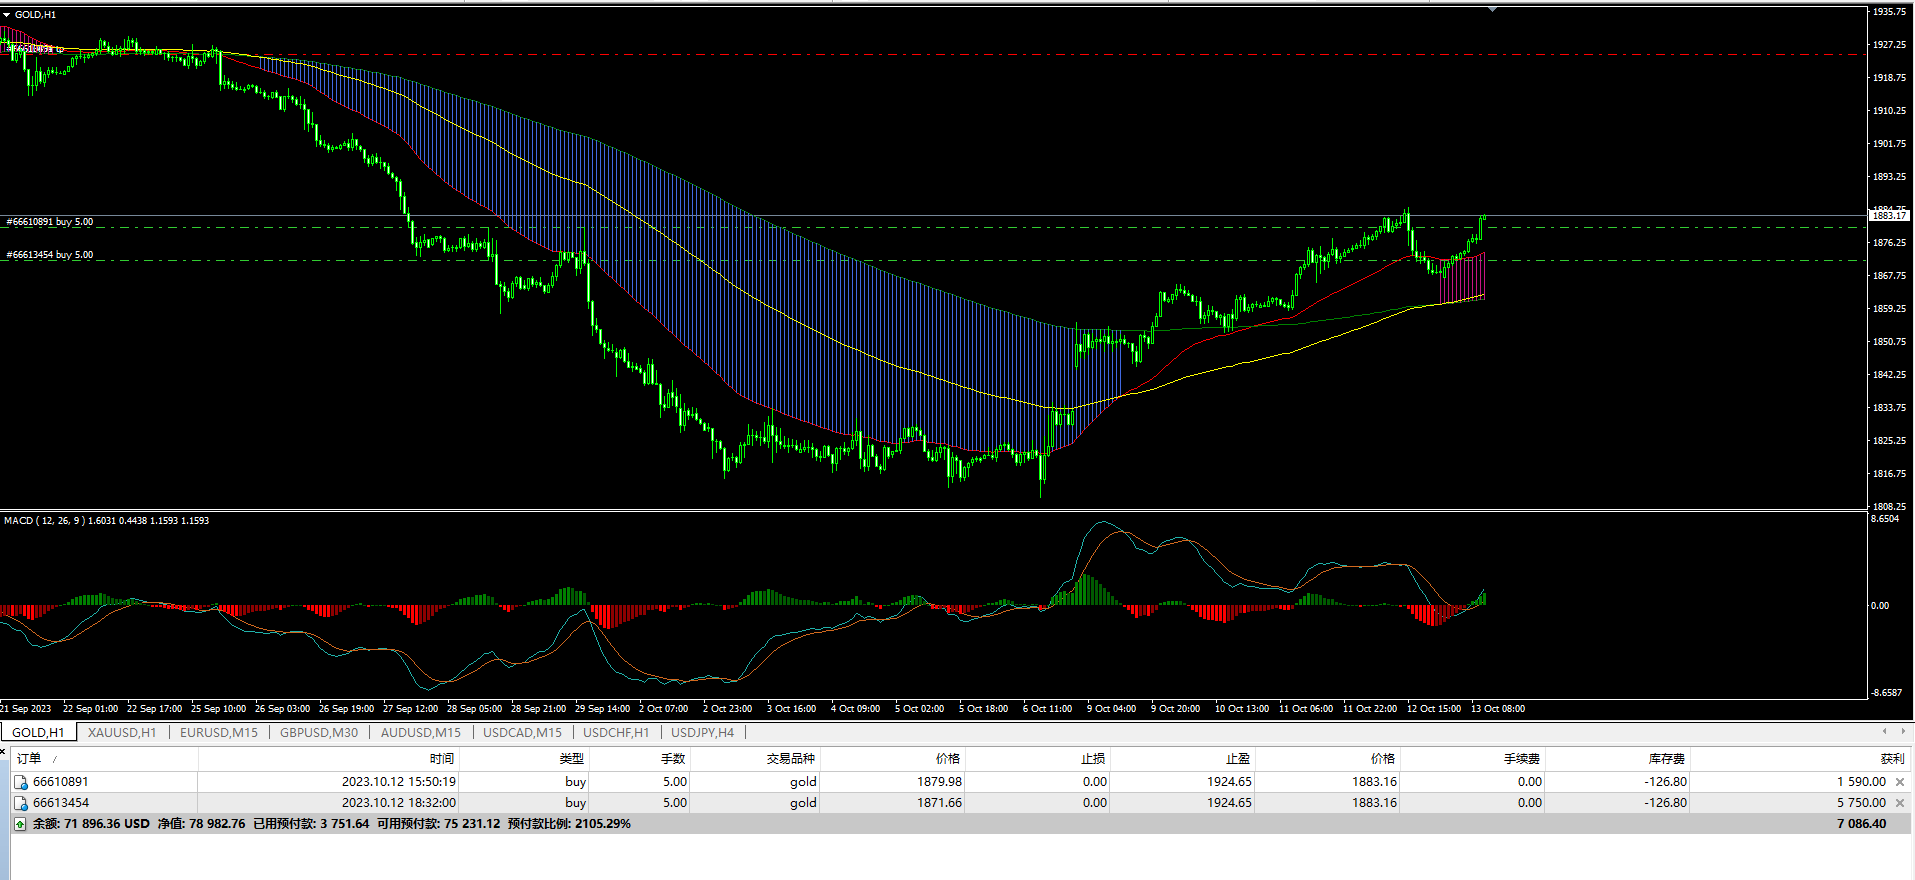This screenshot has width=1915, height=880.
Task: Click the swap value -126.80 of order 66610891
Action: (1665, 782)
